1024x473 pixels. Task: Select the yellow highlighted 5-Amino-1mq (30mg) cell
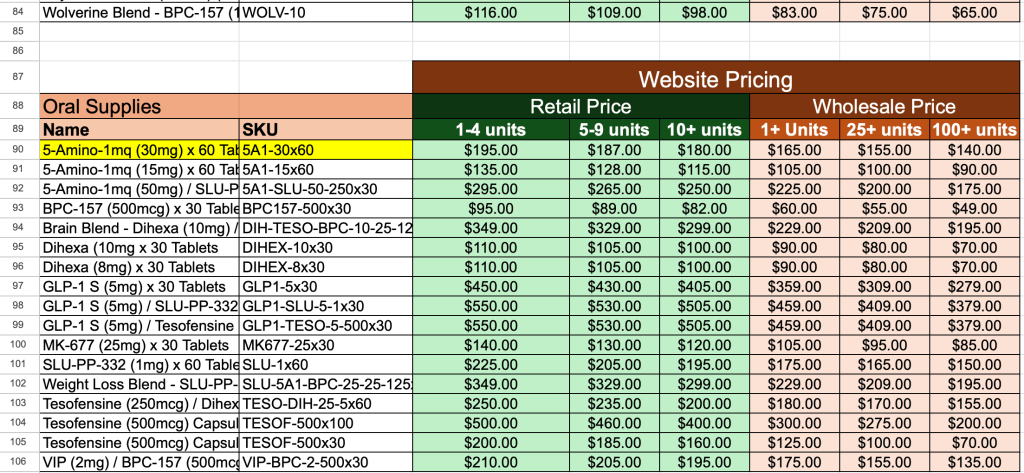(x=139, y=149)
